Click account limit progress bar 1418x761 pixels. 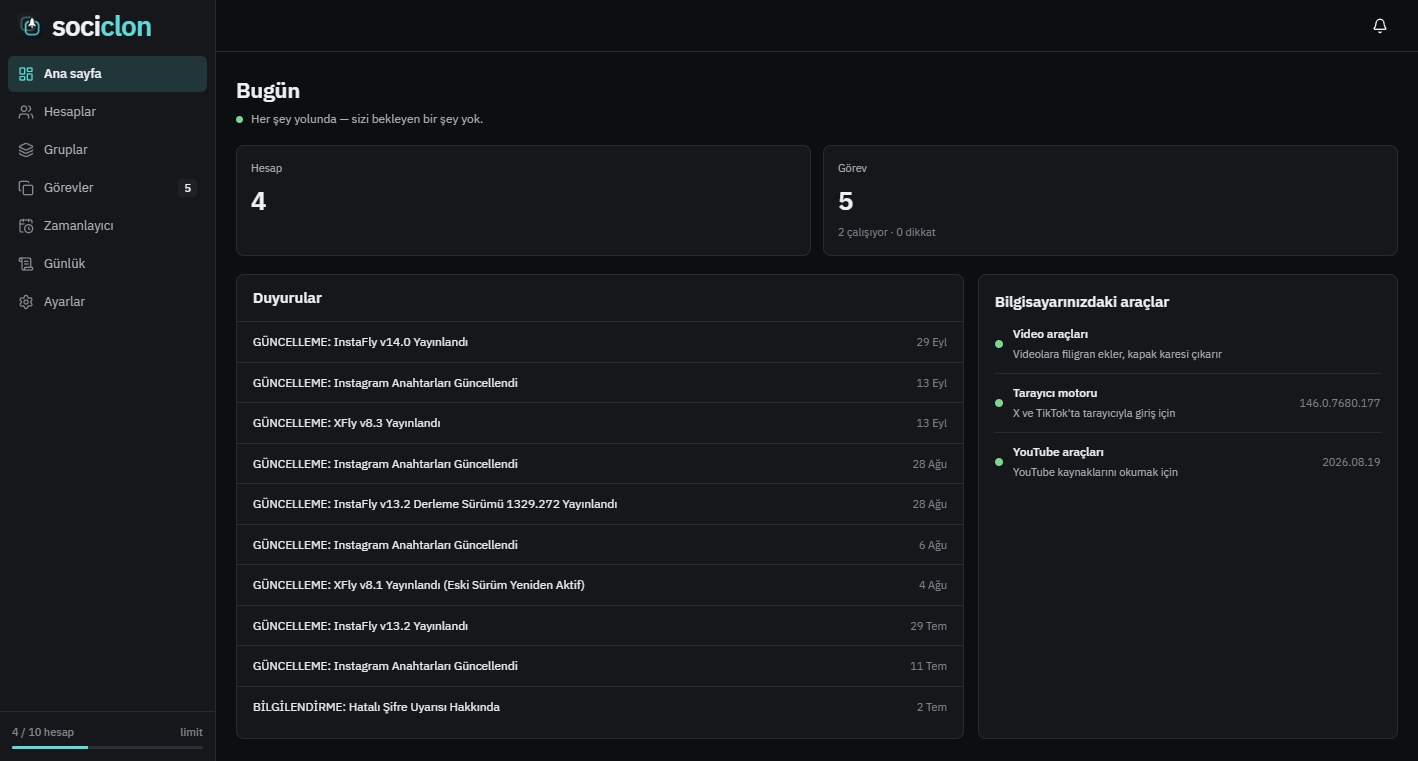[x=107, y=747]
